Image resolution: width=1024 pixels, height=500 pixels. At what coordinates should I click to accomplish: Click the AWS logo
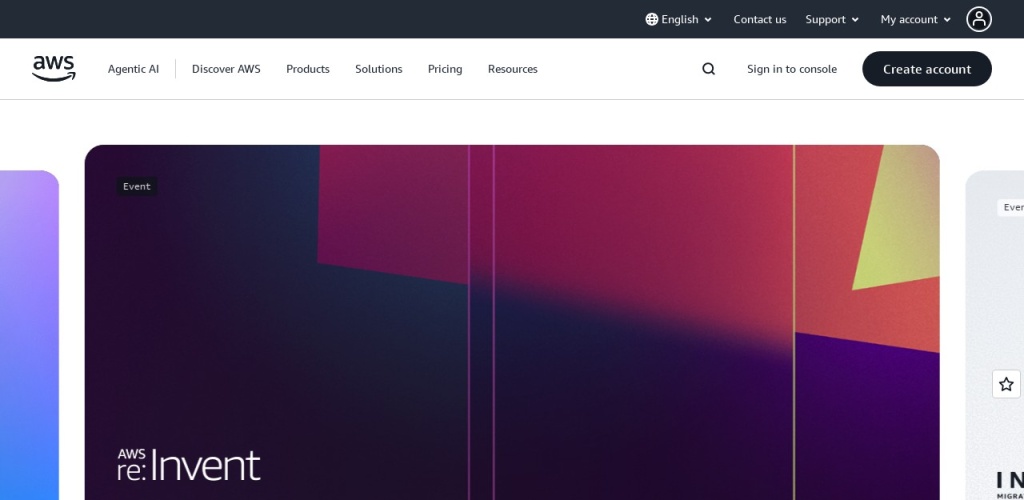[54, 69]
